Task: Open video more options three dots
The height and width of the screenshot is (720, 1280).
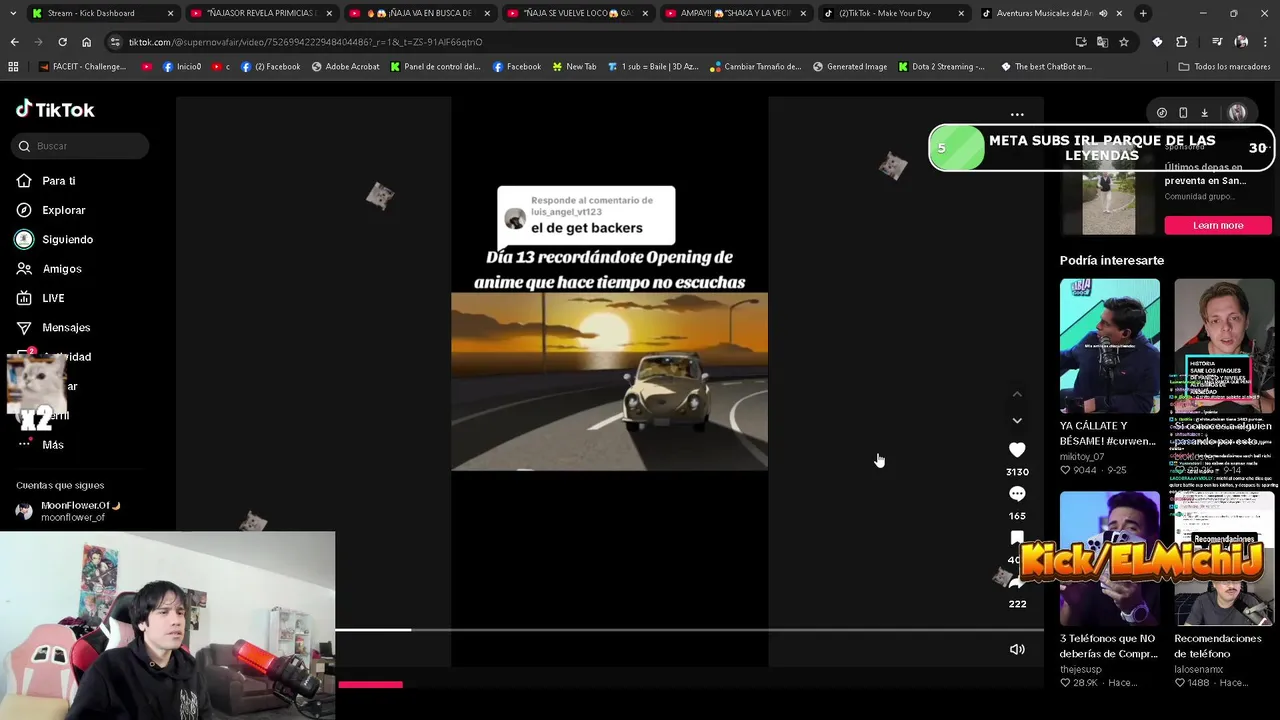Action: (x=1017, y=114)
